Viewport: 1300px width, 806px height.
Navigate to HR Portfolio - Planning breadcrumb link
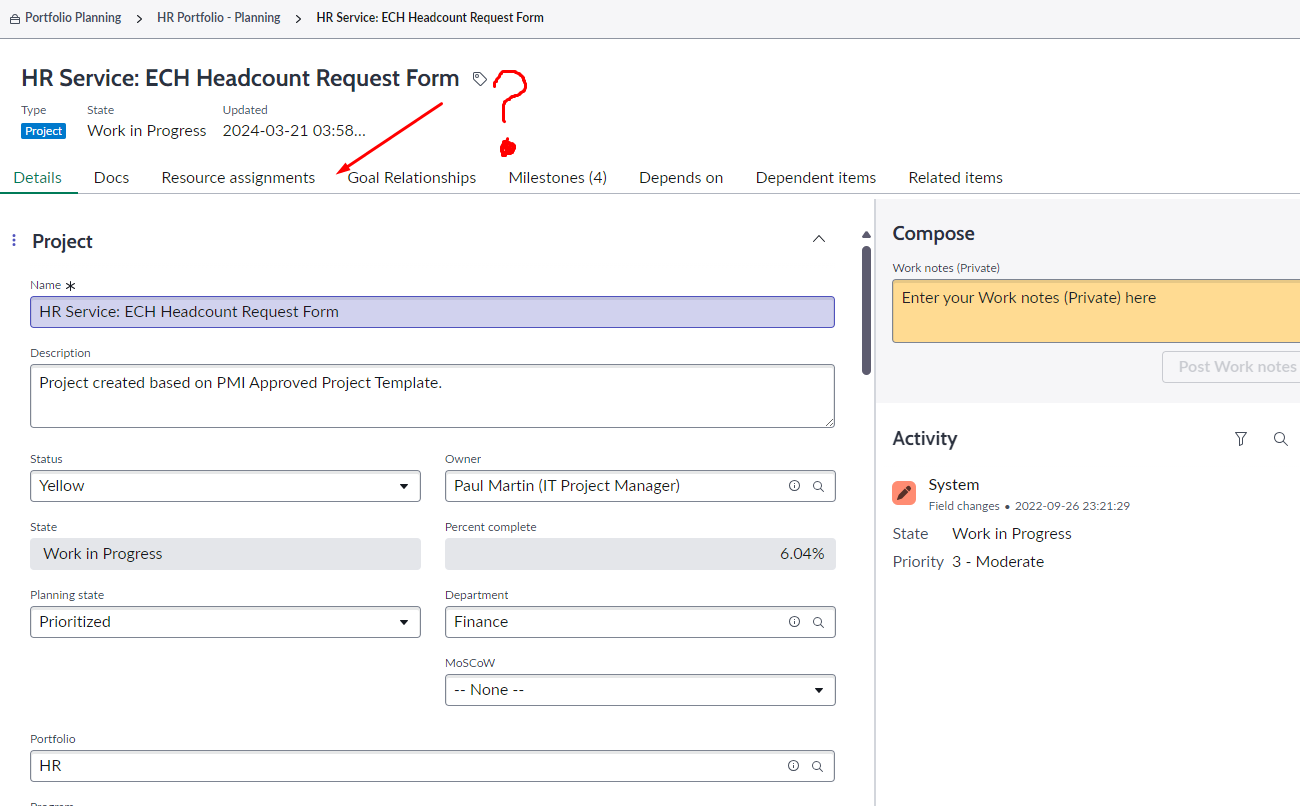pos(218,17)
